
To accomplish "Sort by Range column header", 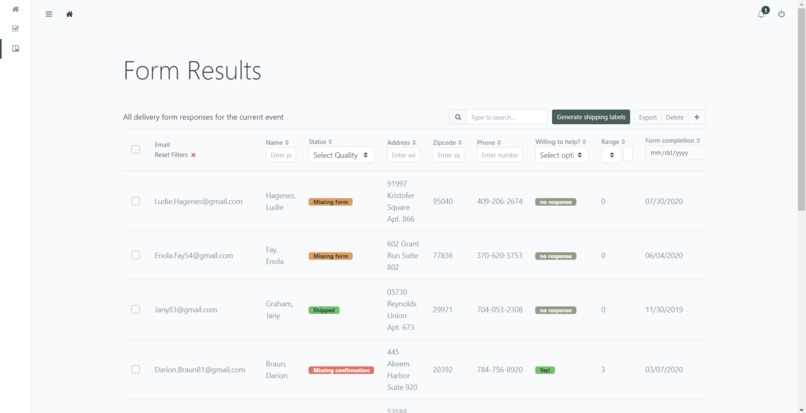I will 613,141.
